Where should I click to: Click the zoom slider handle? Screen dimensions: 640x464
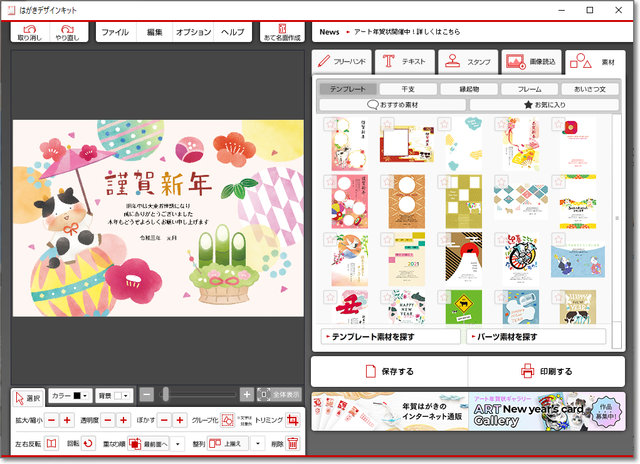[166, 395]
